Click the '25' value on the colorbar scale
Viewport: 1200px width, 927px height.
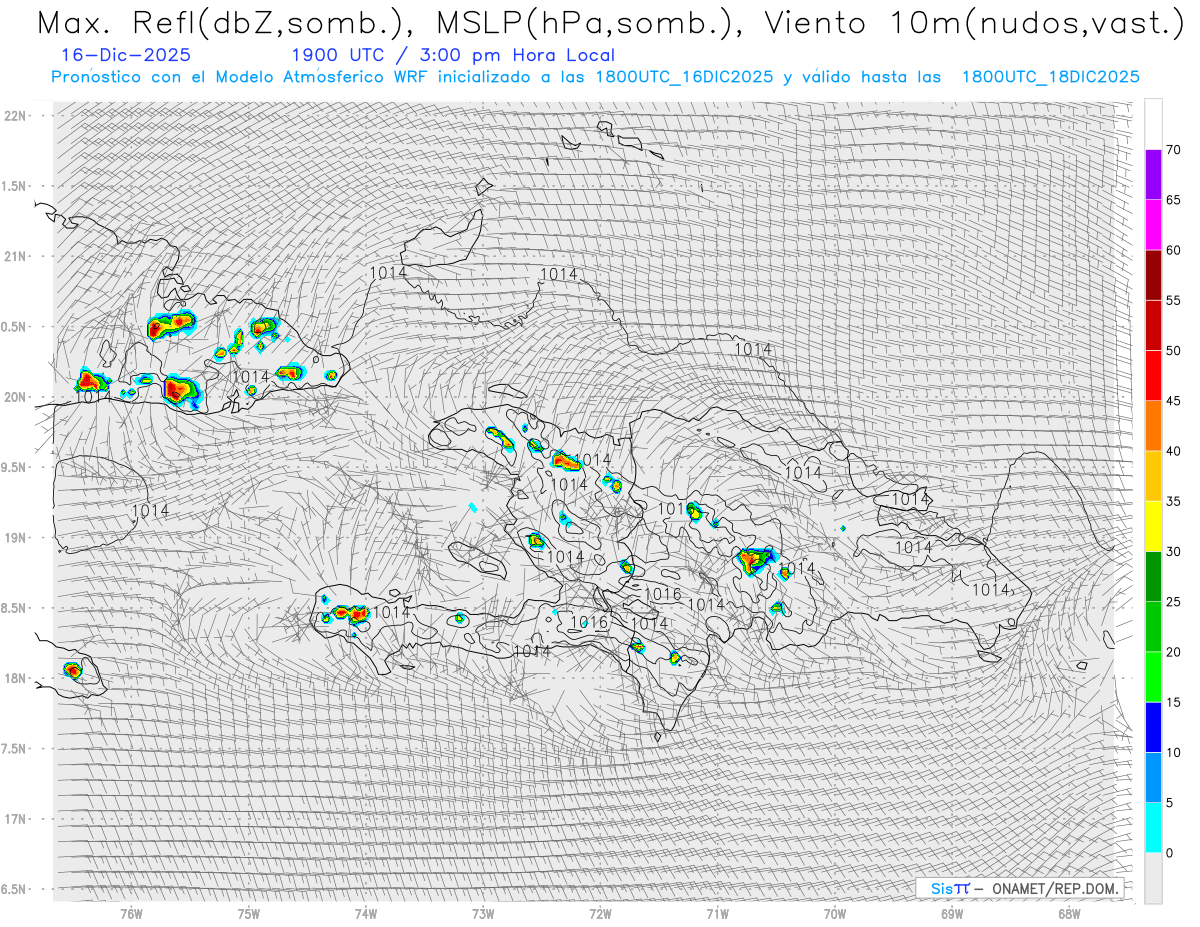click(1173, 601)
